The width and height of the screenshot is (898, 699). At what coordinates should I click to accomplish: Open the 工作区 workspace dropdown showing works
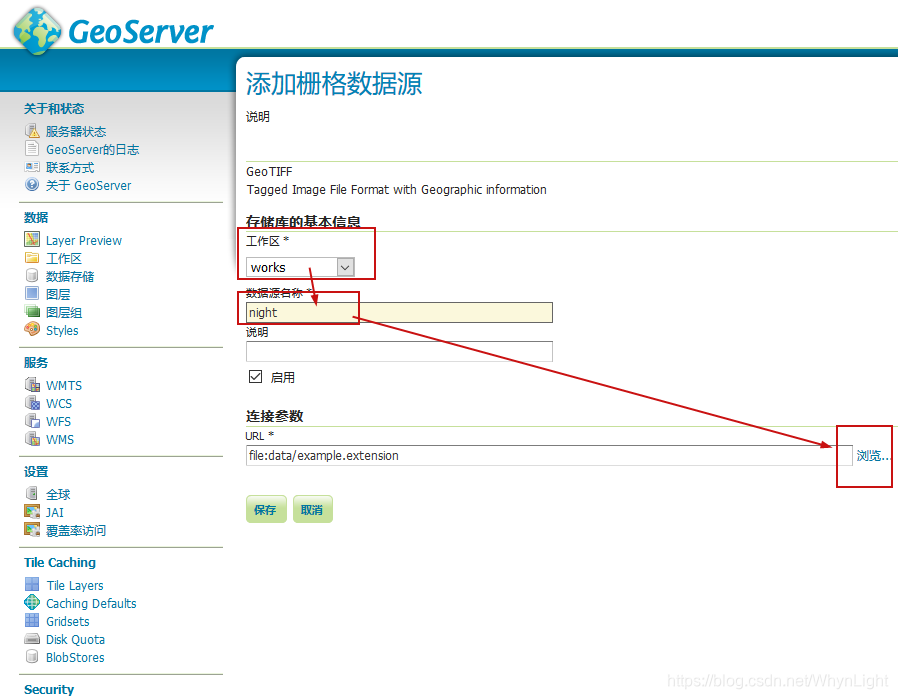[301, 267]
